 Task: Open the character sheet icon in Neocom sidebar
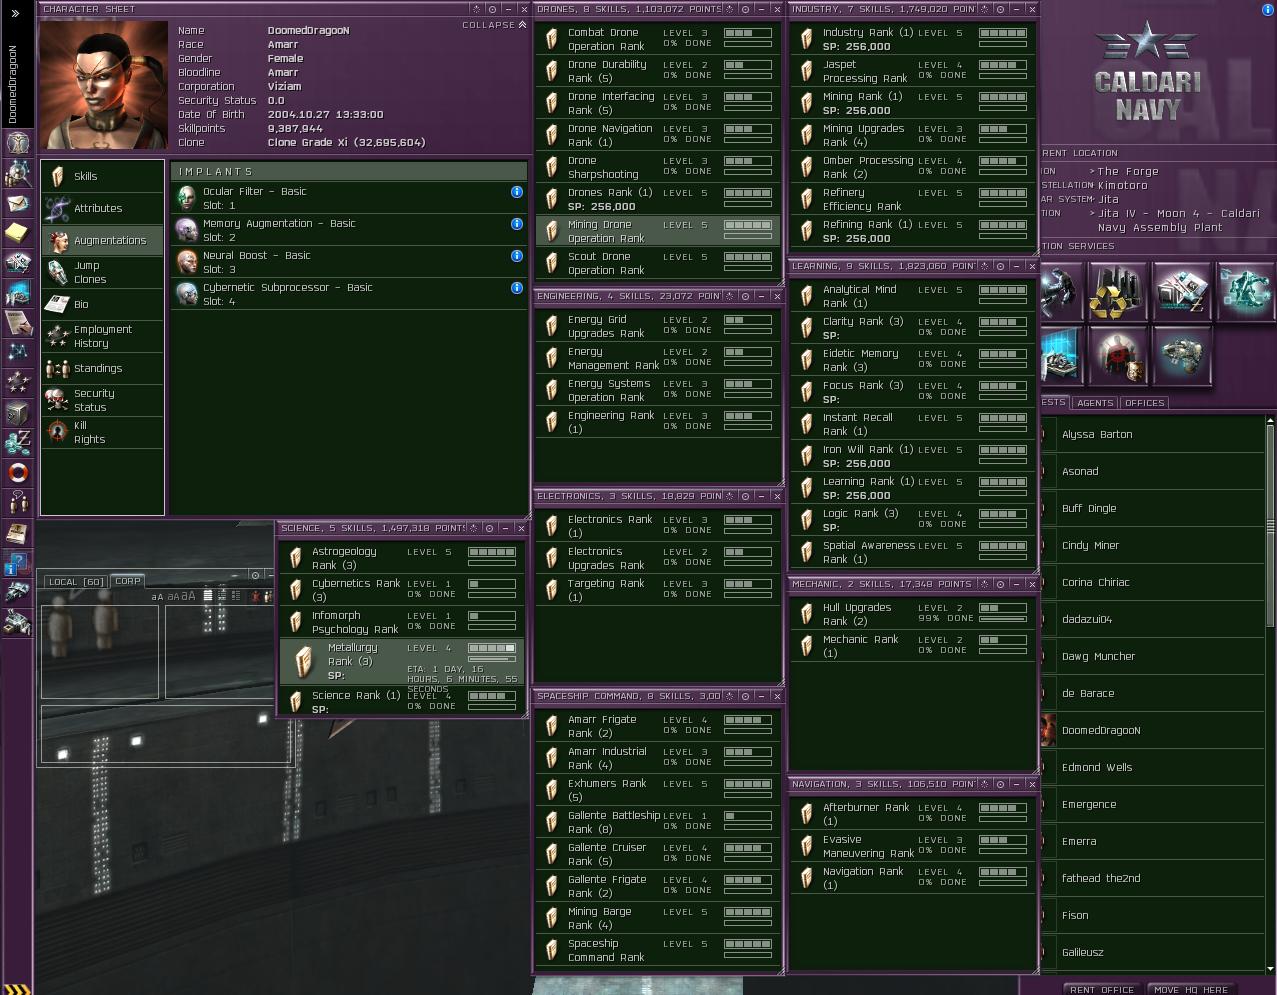tap(17, 143)
